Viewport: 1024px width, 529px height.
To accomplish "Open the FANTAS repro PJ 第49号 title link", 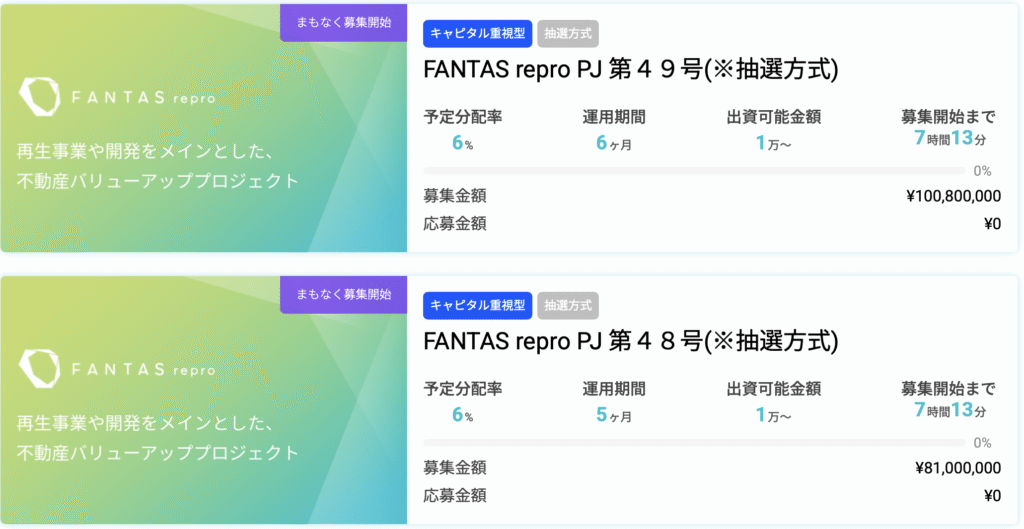I will pos(631,69).
